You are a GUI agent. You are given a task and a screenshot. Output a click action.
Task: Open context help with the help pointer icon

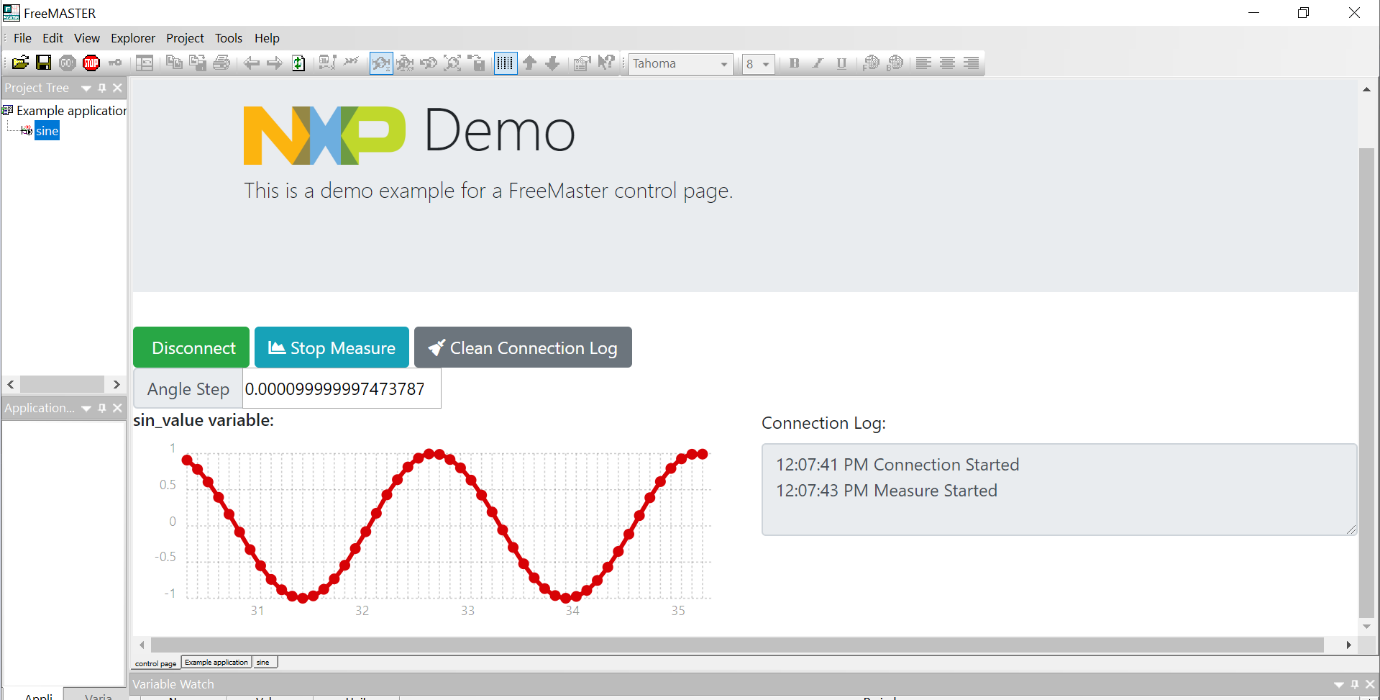point(607,62)
